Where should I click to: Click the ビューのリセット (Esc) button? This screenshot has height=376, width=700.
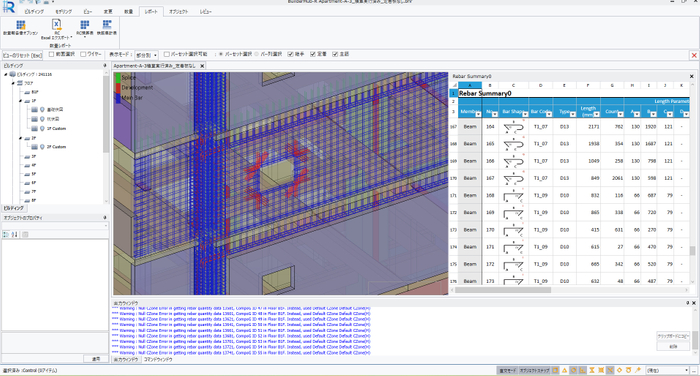coord(22,55)
